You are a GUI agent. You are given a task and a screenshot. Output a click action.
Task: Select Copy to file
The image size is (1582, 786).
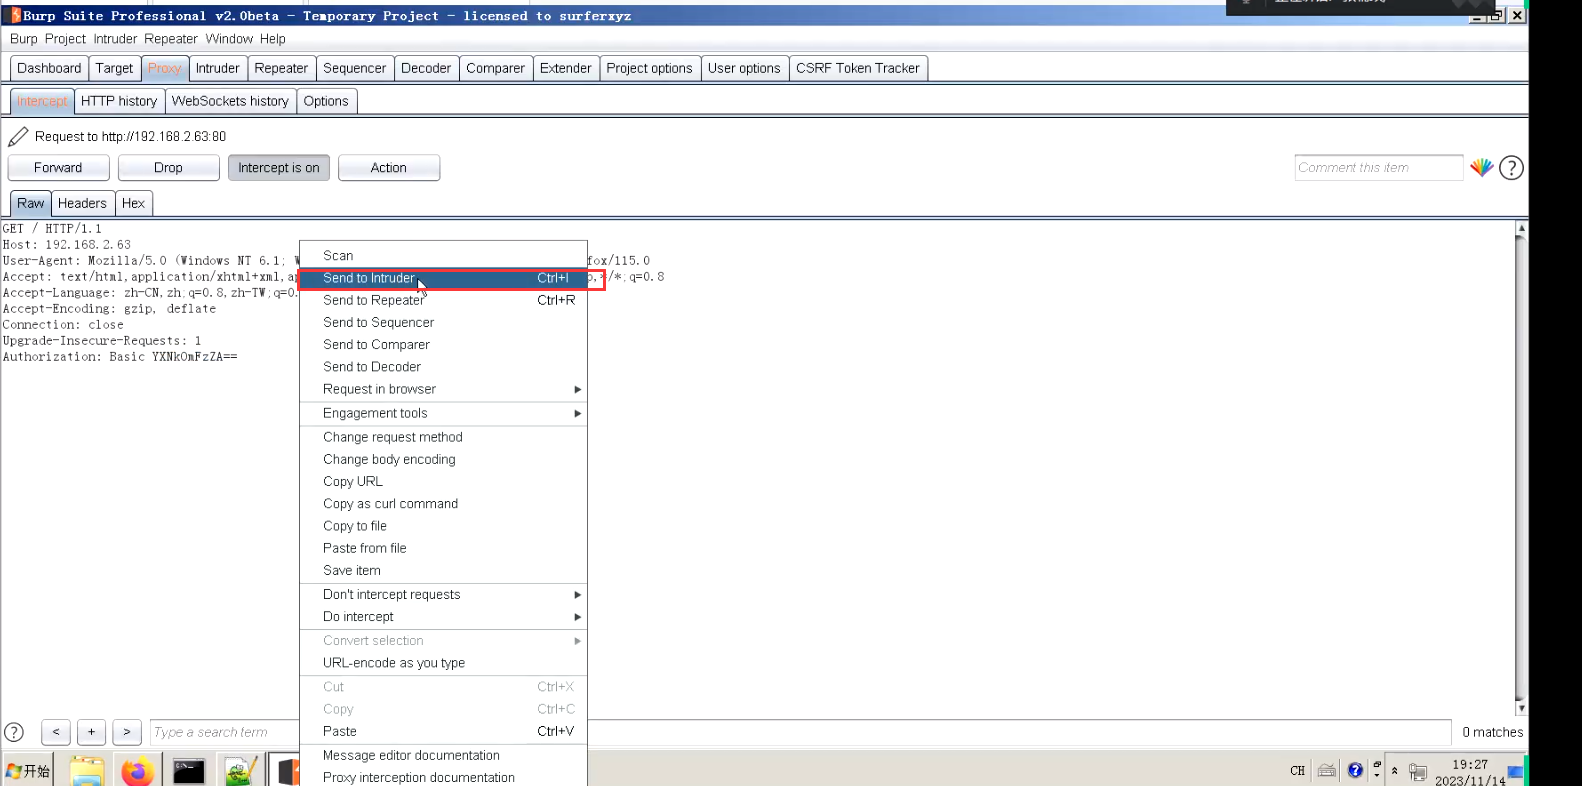(443, 526)
